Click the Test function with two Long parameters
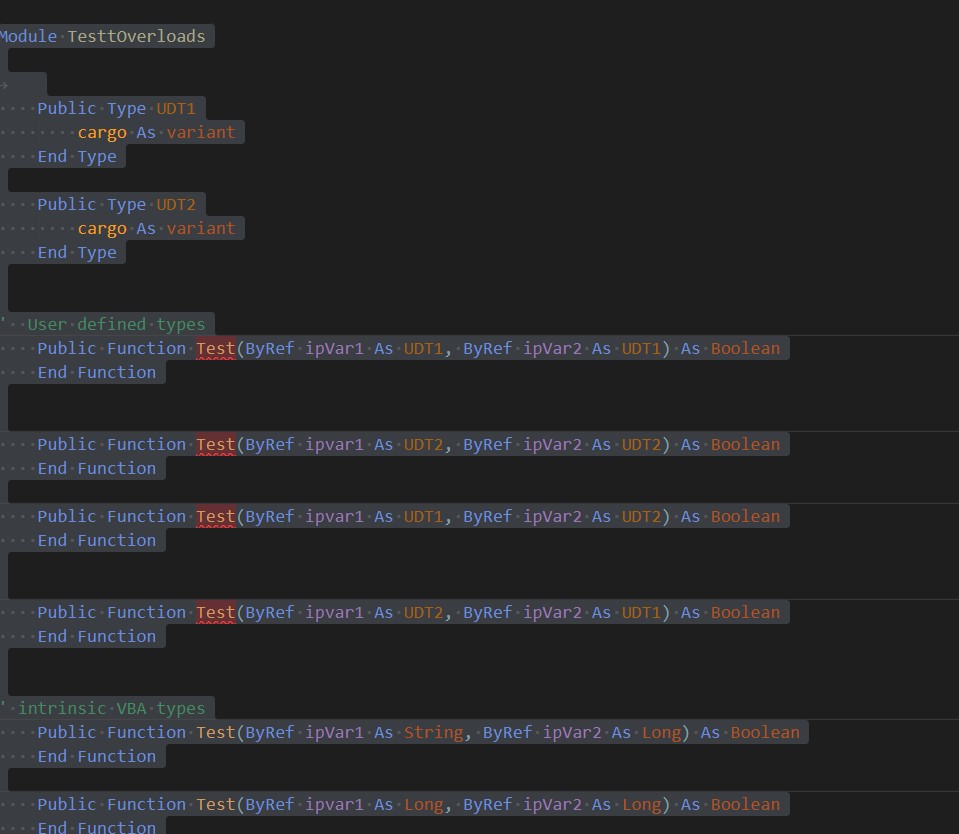 click(215, 804)
